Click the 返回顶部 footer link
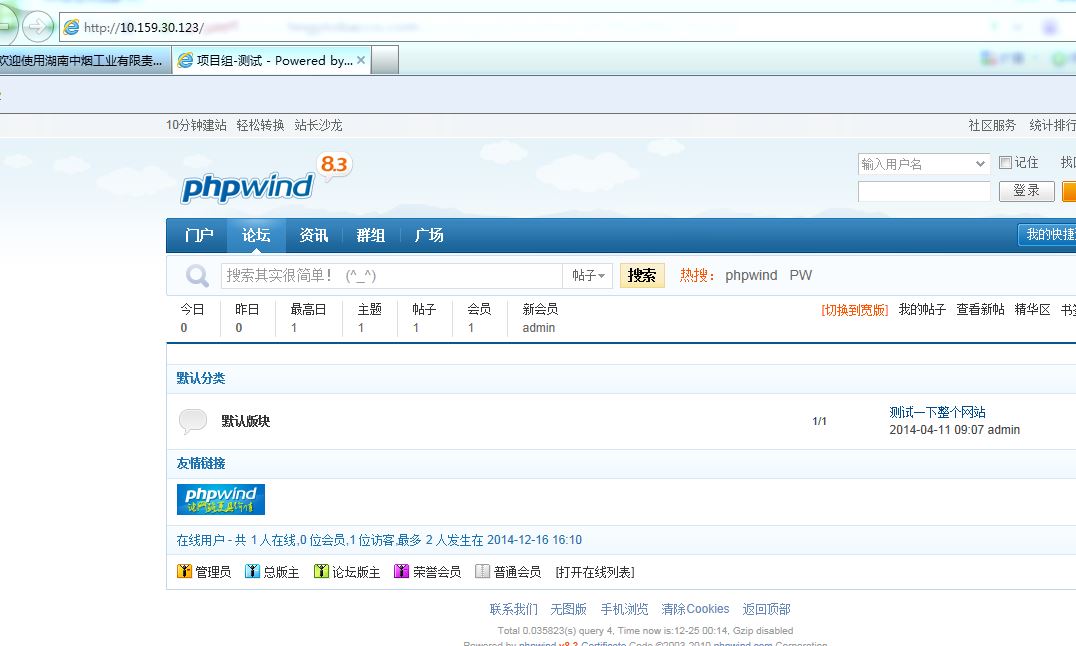The width and height of the screenshot is (1076, 646). (x=767, y=609)
